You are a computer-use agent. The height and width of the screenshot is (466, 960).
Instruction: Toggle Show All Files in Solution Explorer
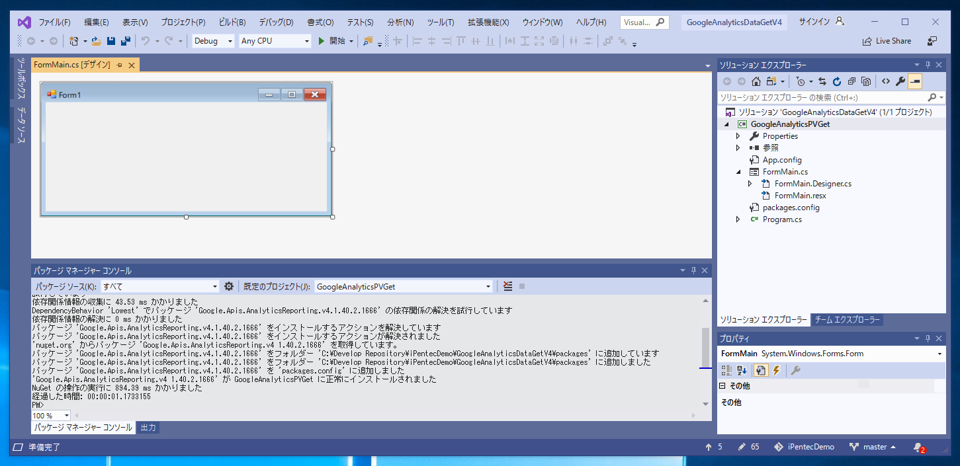[x=866, y=81]
